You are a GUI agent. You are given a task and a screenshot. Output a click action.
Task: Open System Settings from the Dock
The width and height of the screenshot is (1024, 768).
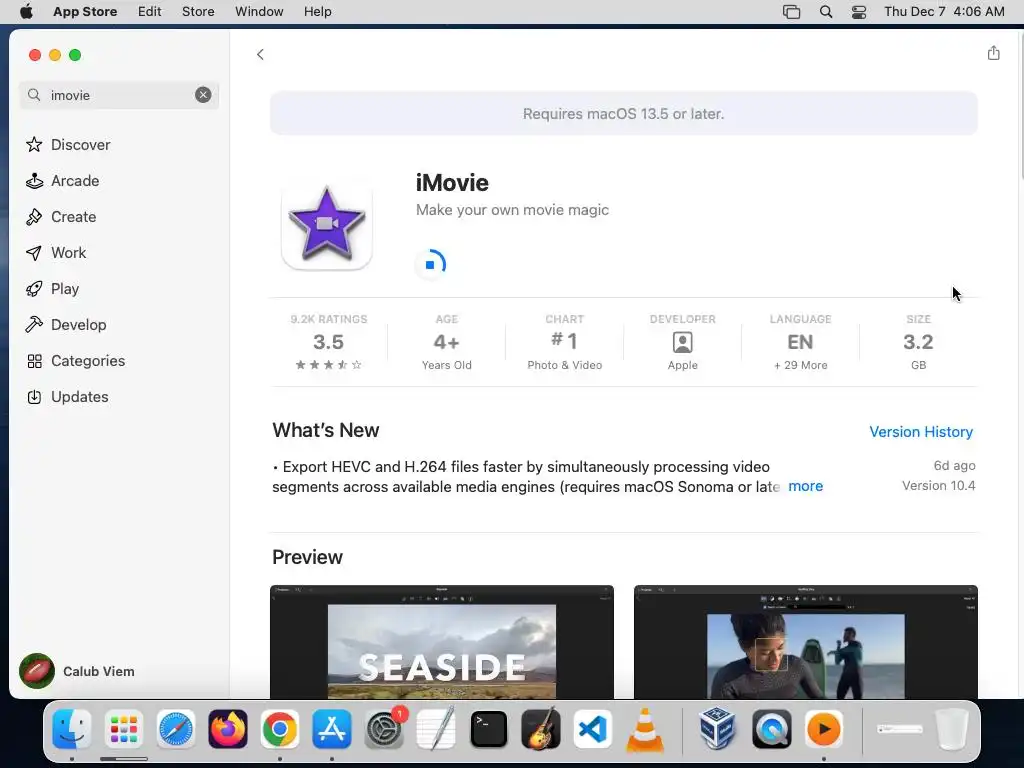pyautogui.click(x=384, y=729)
